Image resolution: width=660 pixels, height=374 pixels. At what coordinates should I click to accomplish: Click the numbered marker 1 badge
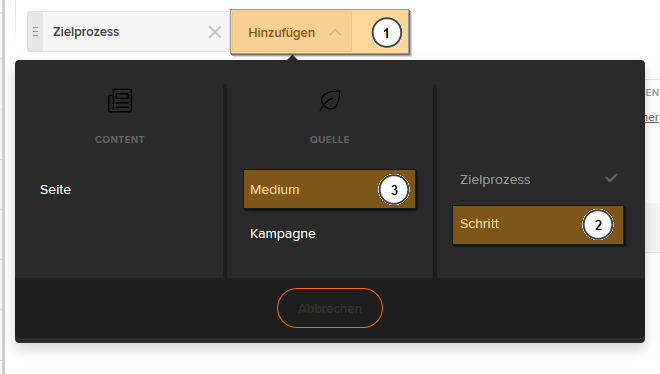coord(386,33)
